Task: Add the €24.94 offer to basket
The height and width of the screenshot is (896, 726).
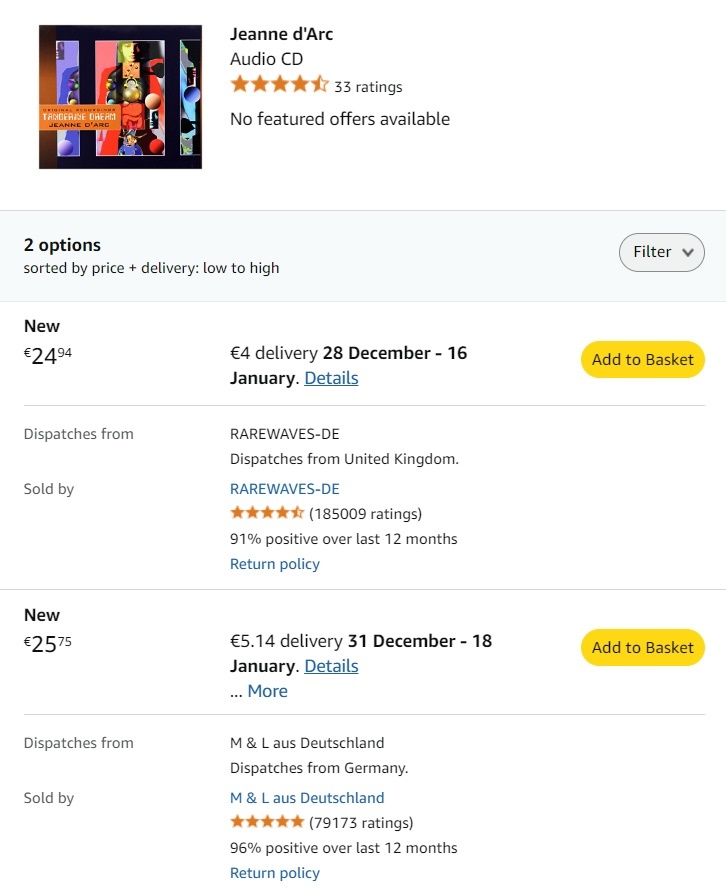Action: pos(642,360)
